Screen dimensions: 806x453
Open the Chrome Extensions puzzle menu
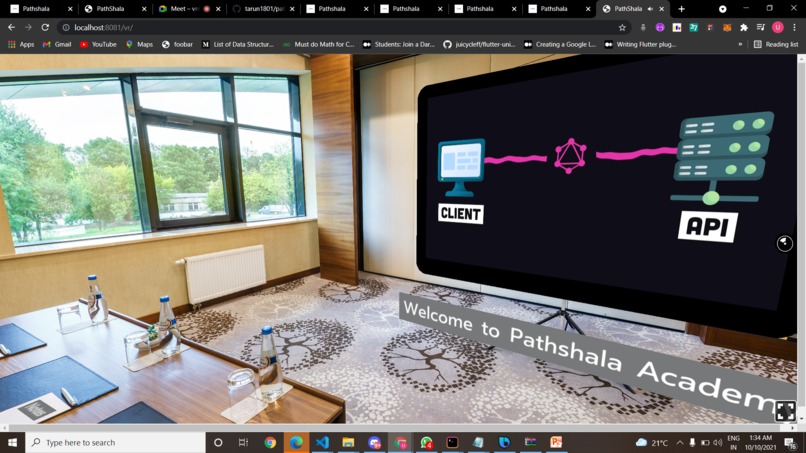[744, 27]
